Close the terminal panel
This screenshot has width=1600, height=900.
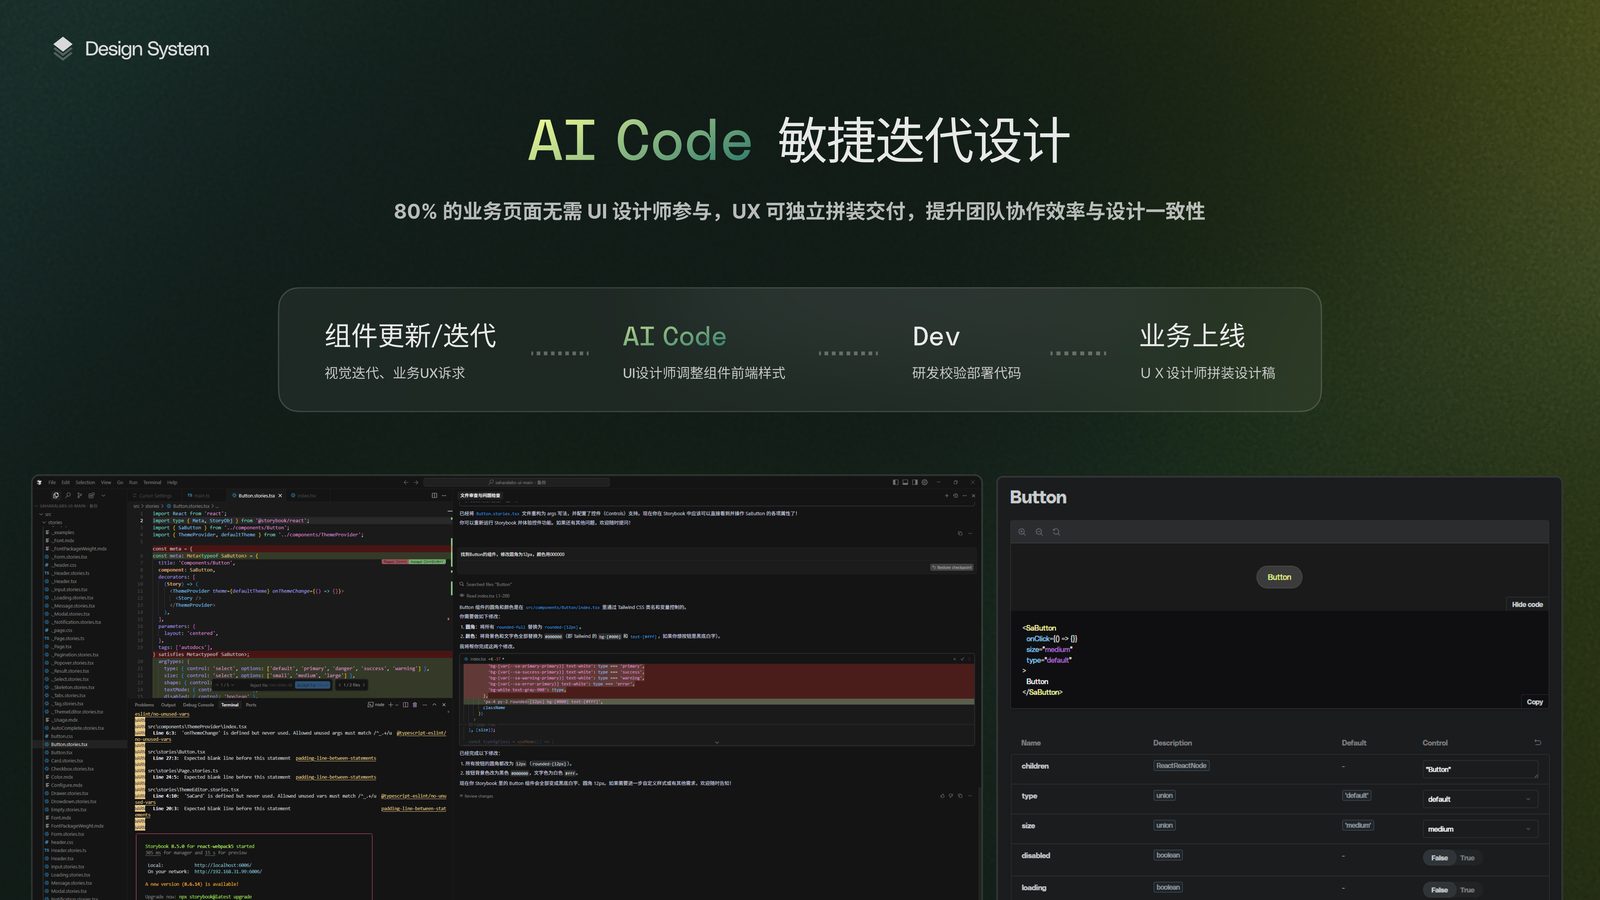[444, 704]
